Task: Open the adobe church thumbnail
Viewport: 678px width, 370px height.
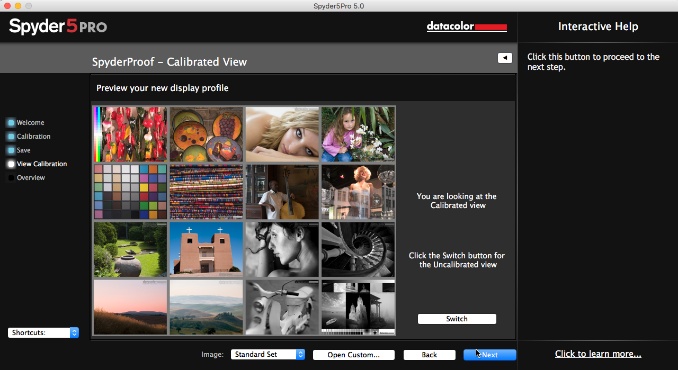Action: tap(206, 249)
